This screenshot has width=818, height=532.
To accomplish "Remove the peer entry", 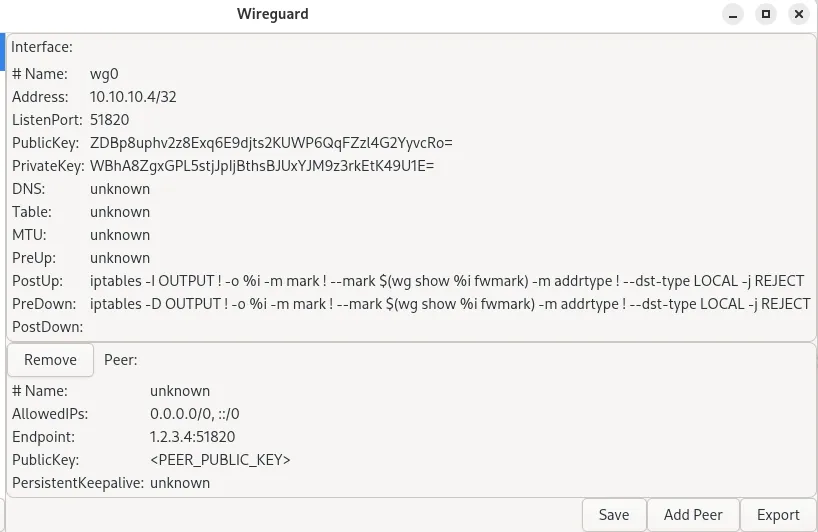I will [x=50, y=360].
